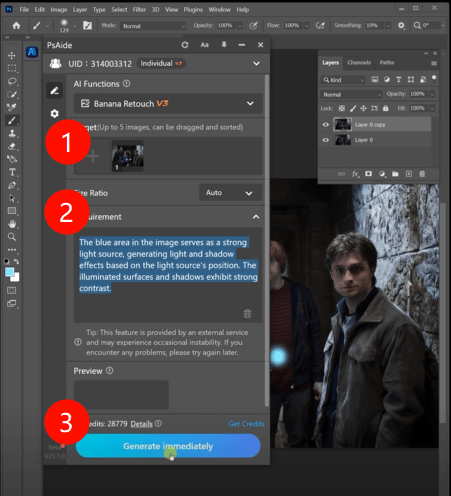
Task: Toggle lock position icon
Action: (x=363, y=108)
